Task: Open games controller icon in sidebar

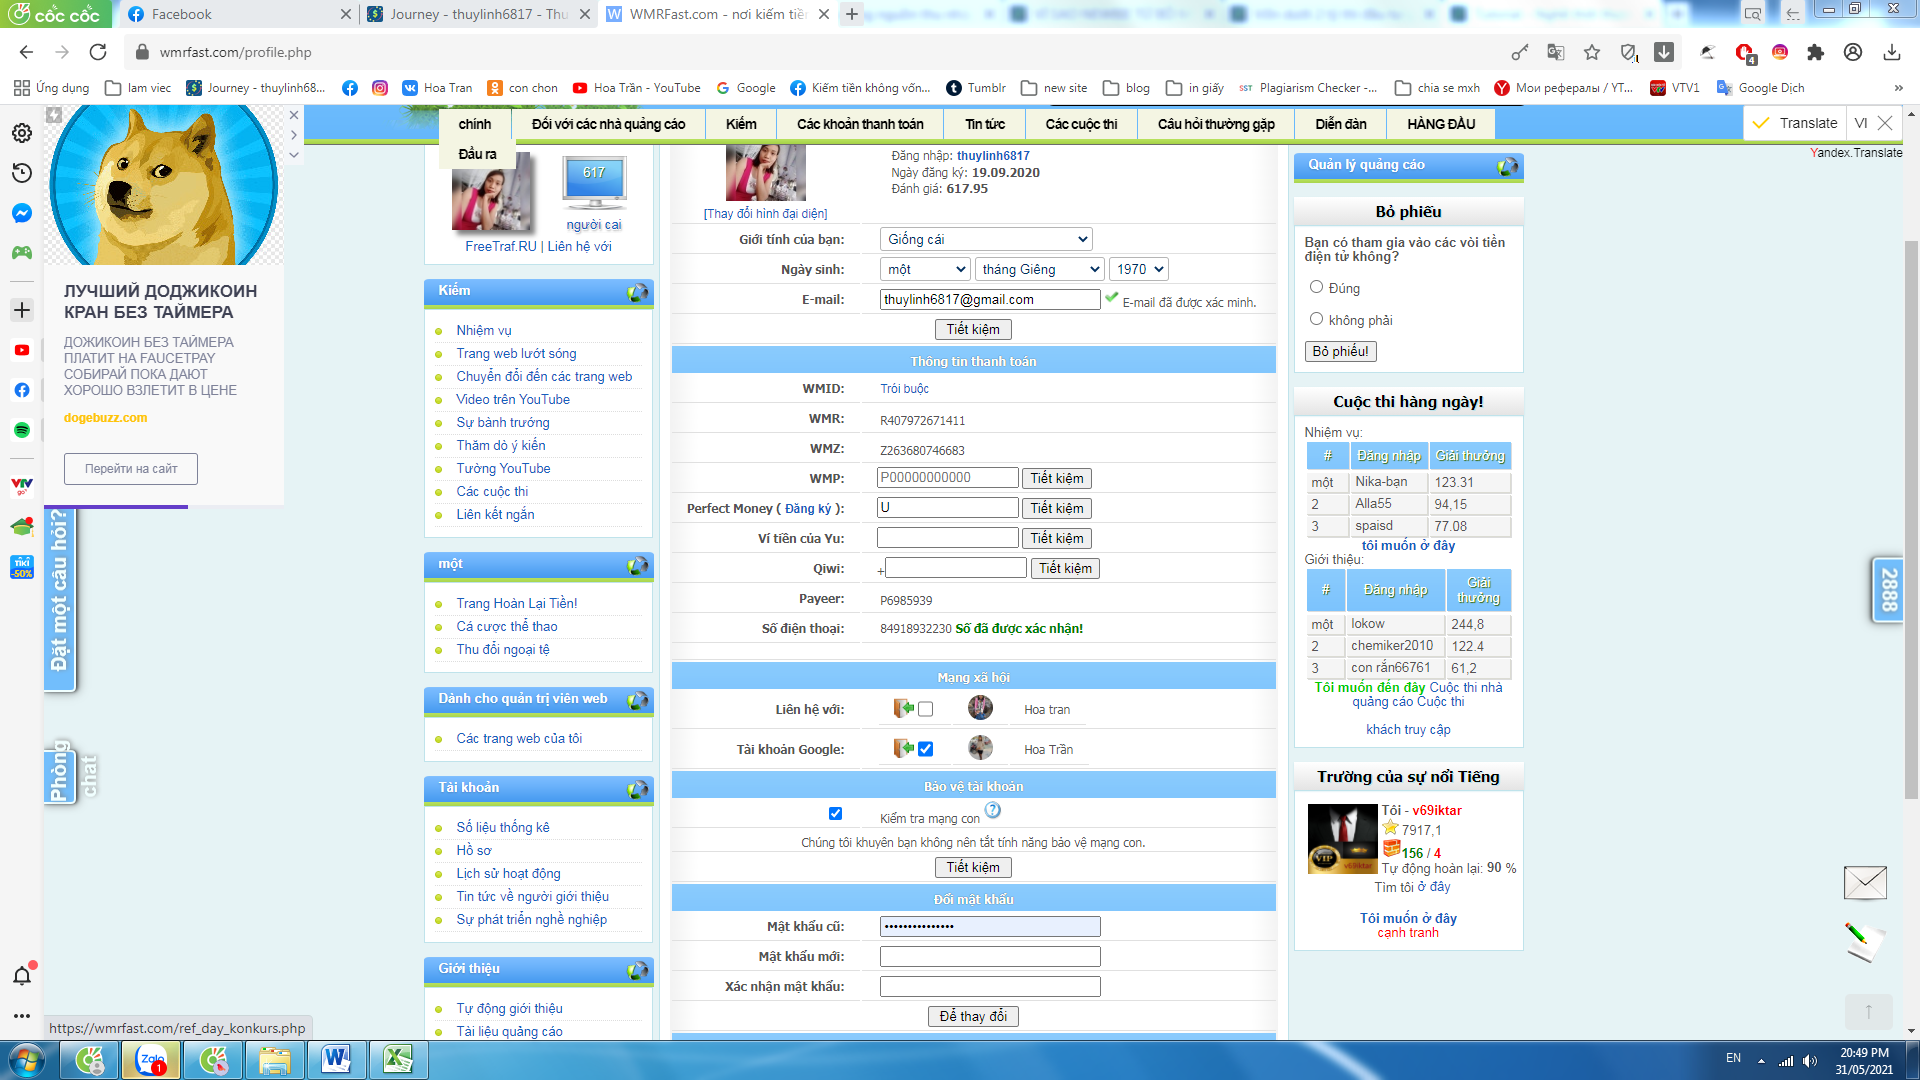Action: pos(21,253)
